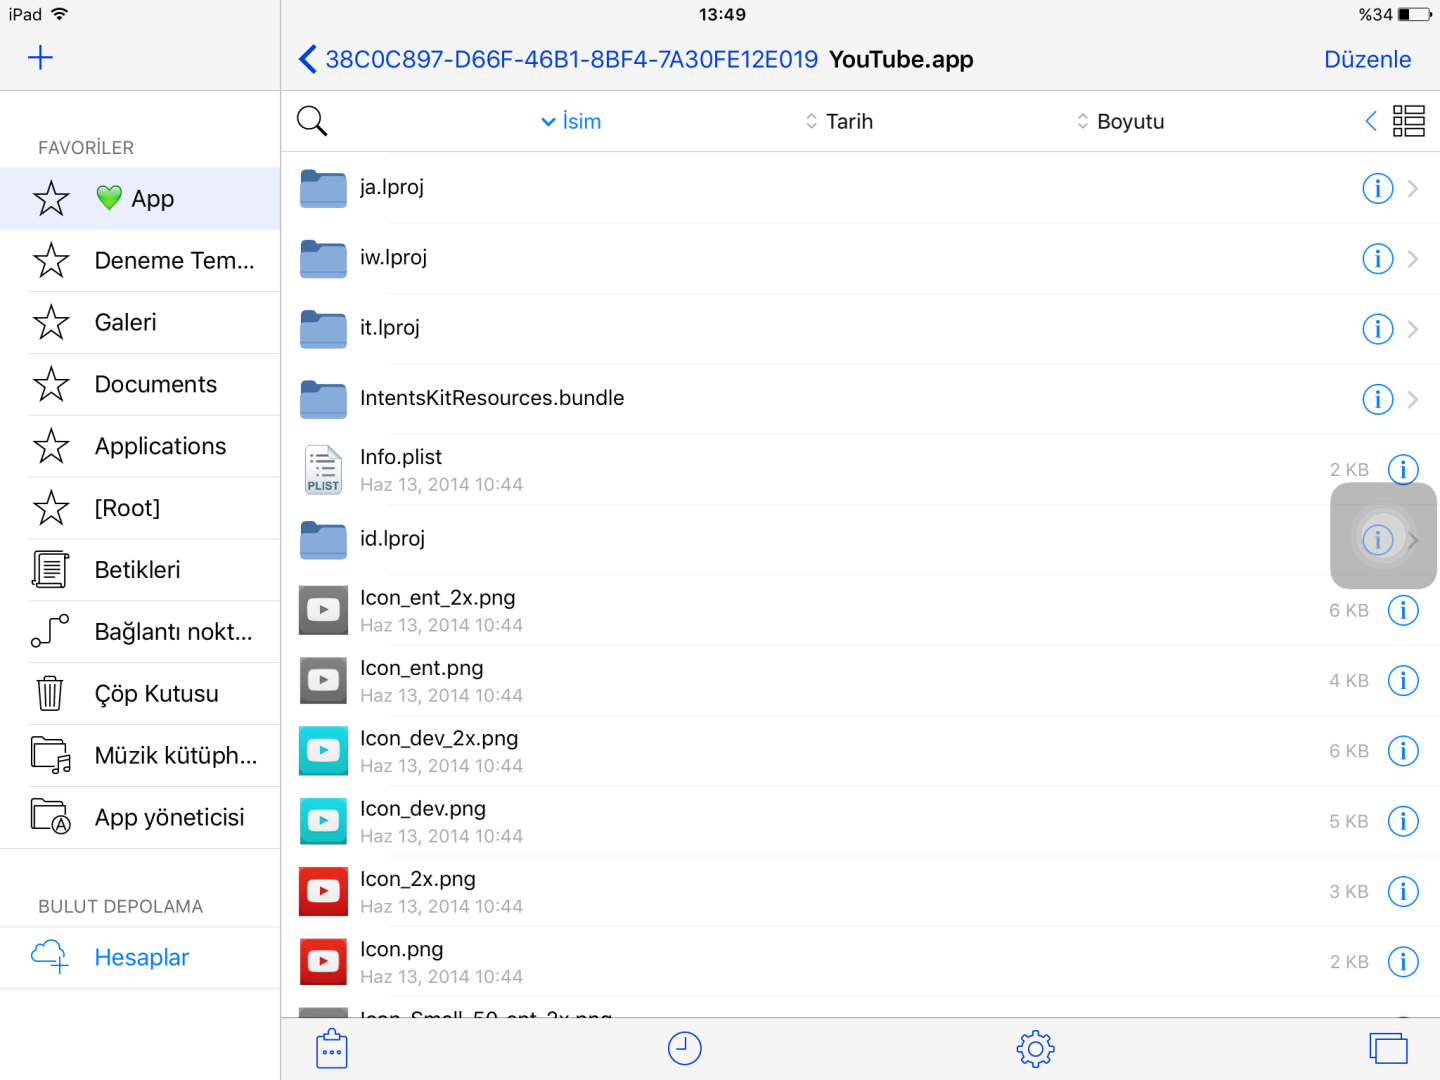Show info for Icon.png
Screen dimensions: 1440x1080
(x=1404, y=962)
